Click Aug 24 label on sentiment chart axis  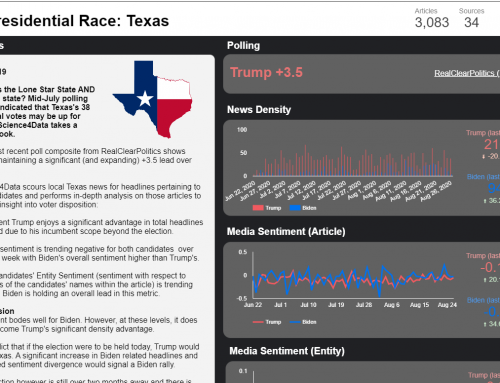point(447,305)
